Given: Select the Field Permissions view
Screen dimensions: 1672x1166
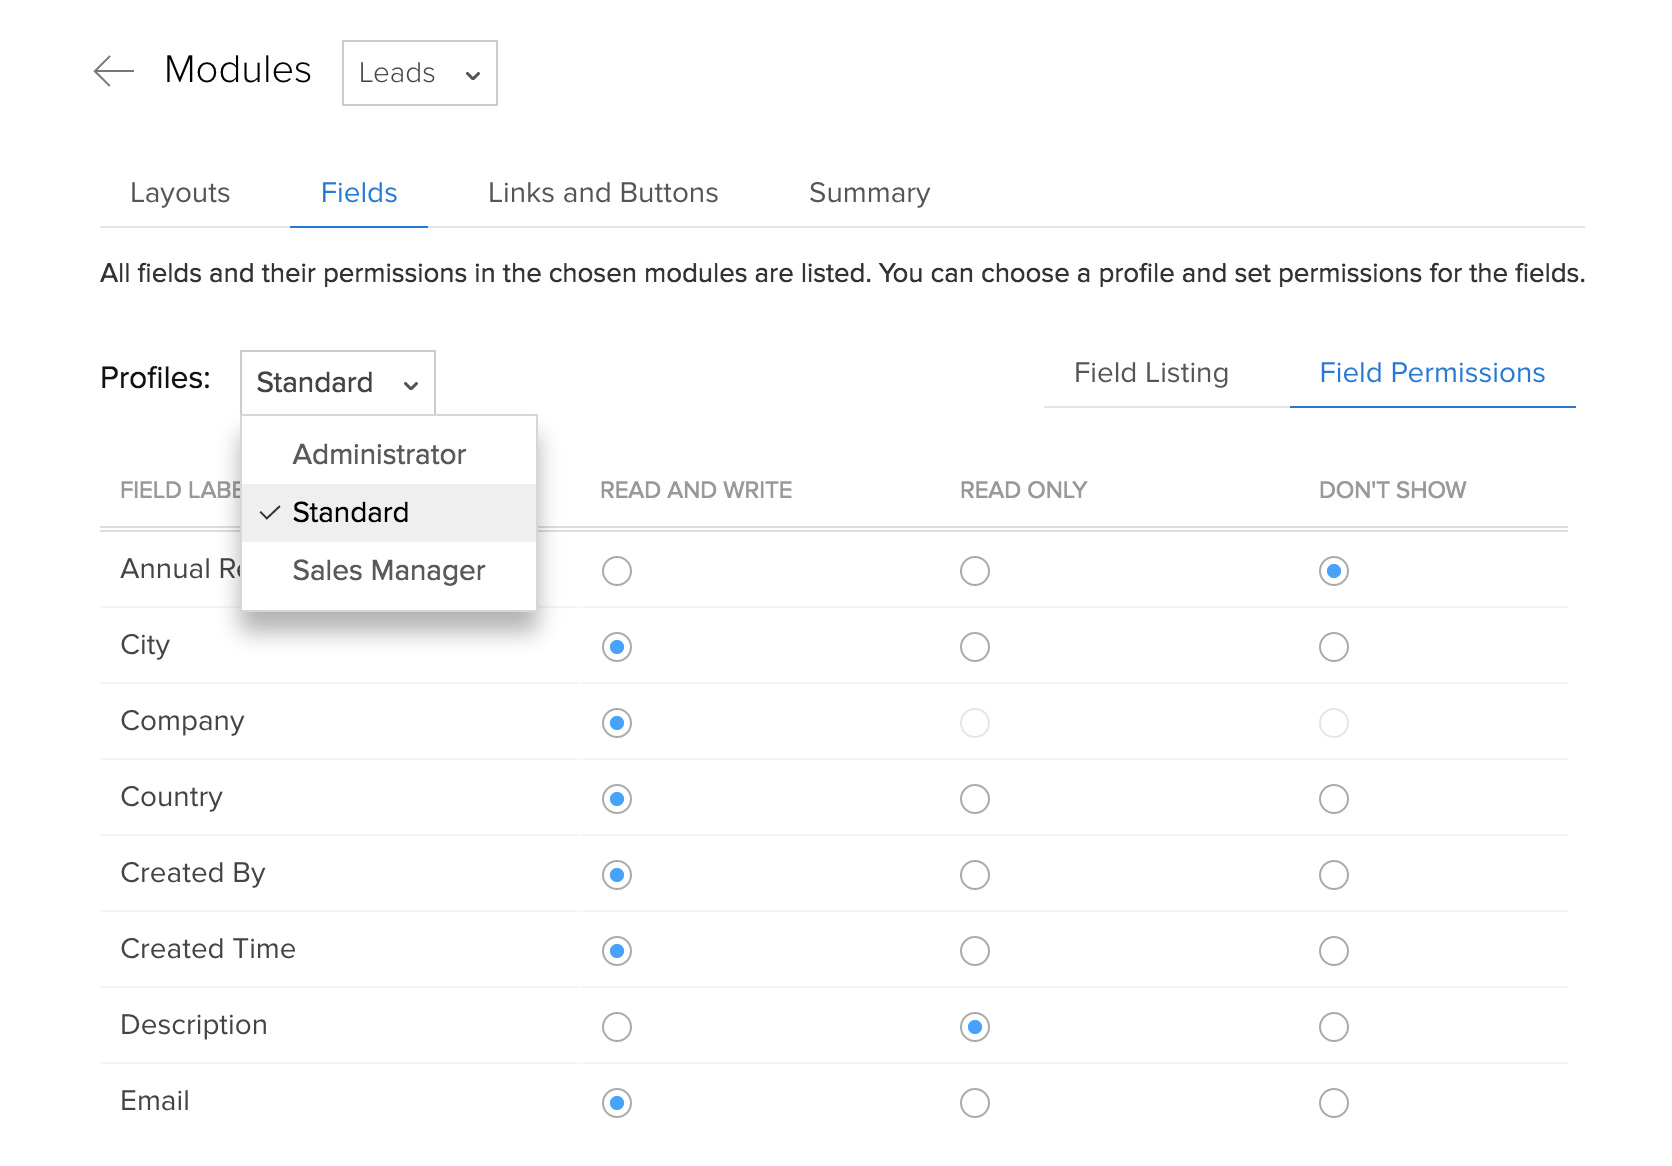Looking at the screenshot, I should pyautogui.click(x=1432, y=373).
